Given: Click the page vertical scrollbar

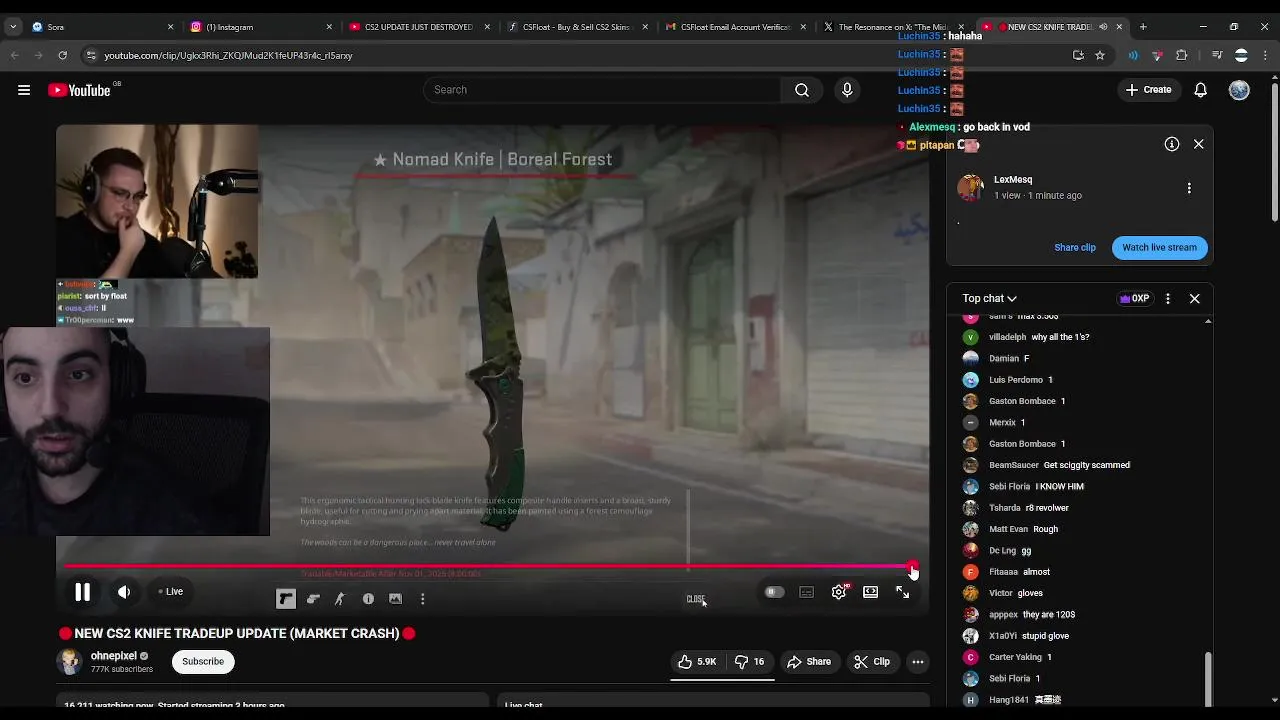Looking at the screenshot, I should (1274, 150).
